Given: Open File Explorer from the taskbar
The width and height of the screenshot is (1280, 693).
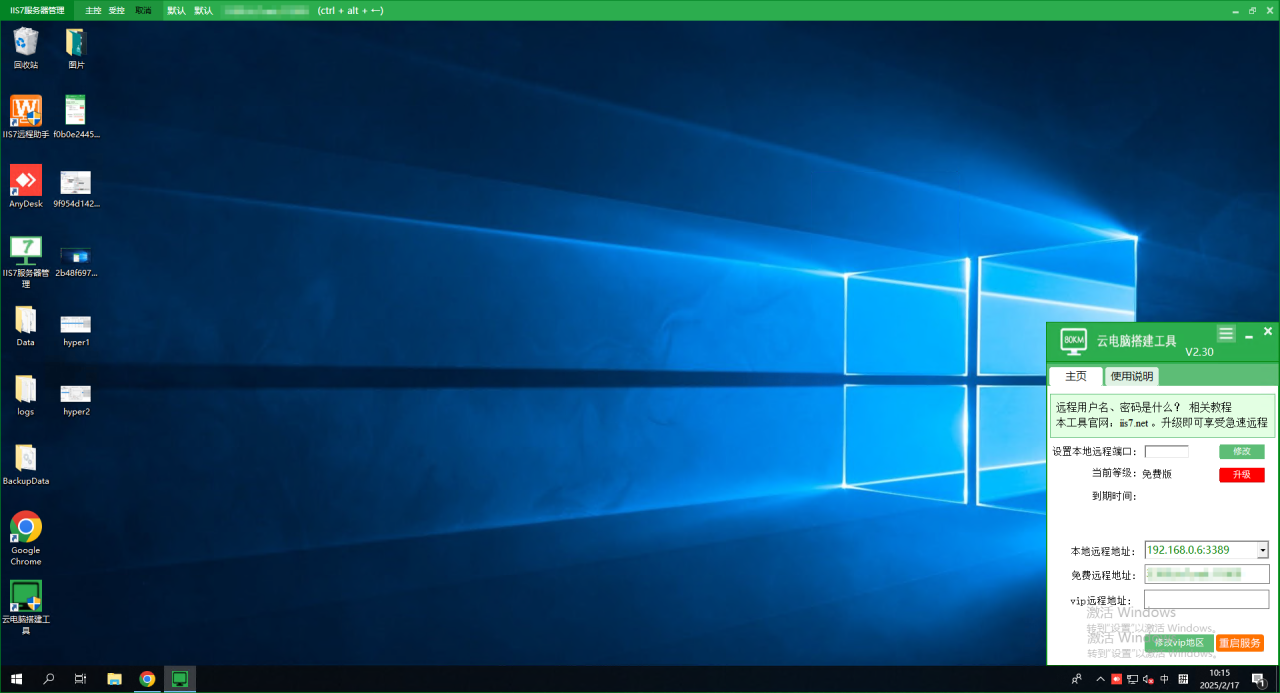Looking at the screenshot, I should pos(114,679).
